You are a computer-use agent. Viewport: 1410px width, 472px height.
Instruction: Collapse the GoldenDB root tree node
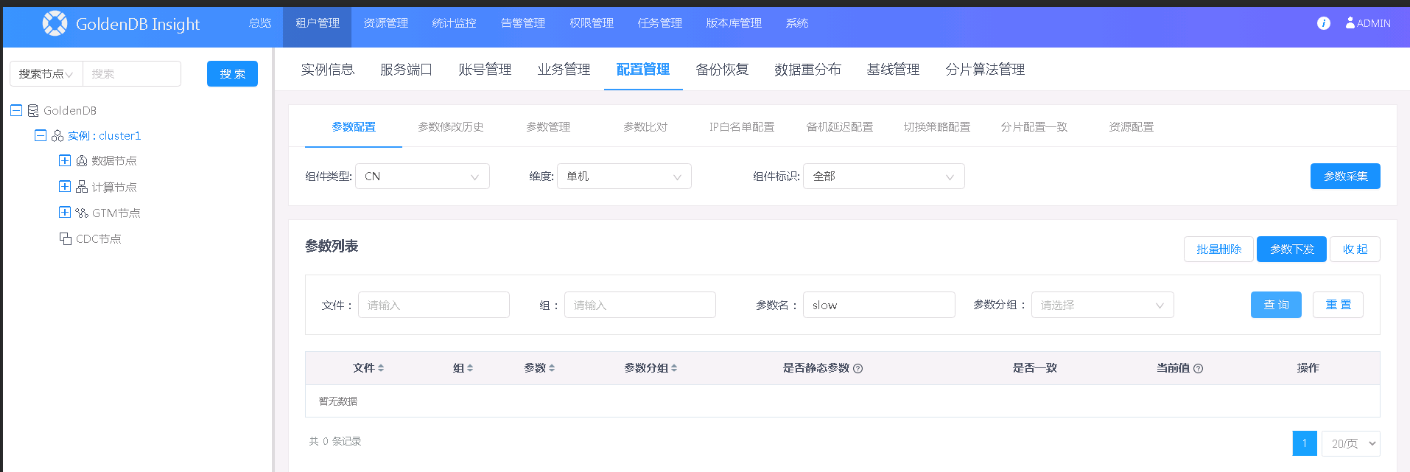(x=16, y=110)
